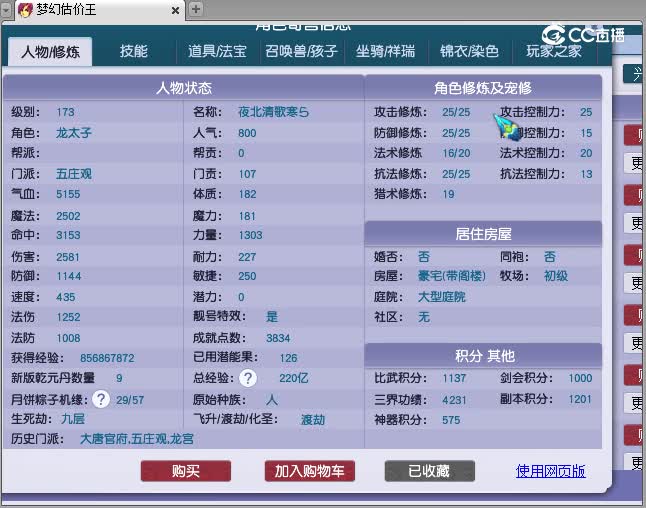Viewport: 646px width, 508px height.
Task: Open the 坐骑/祥瑞 tab
Action: click(x=385, y=52)
